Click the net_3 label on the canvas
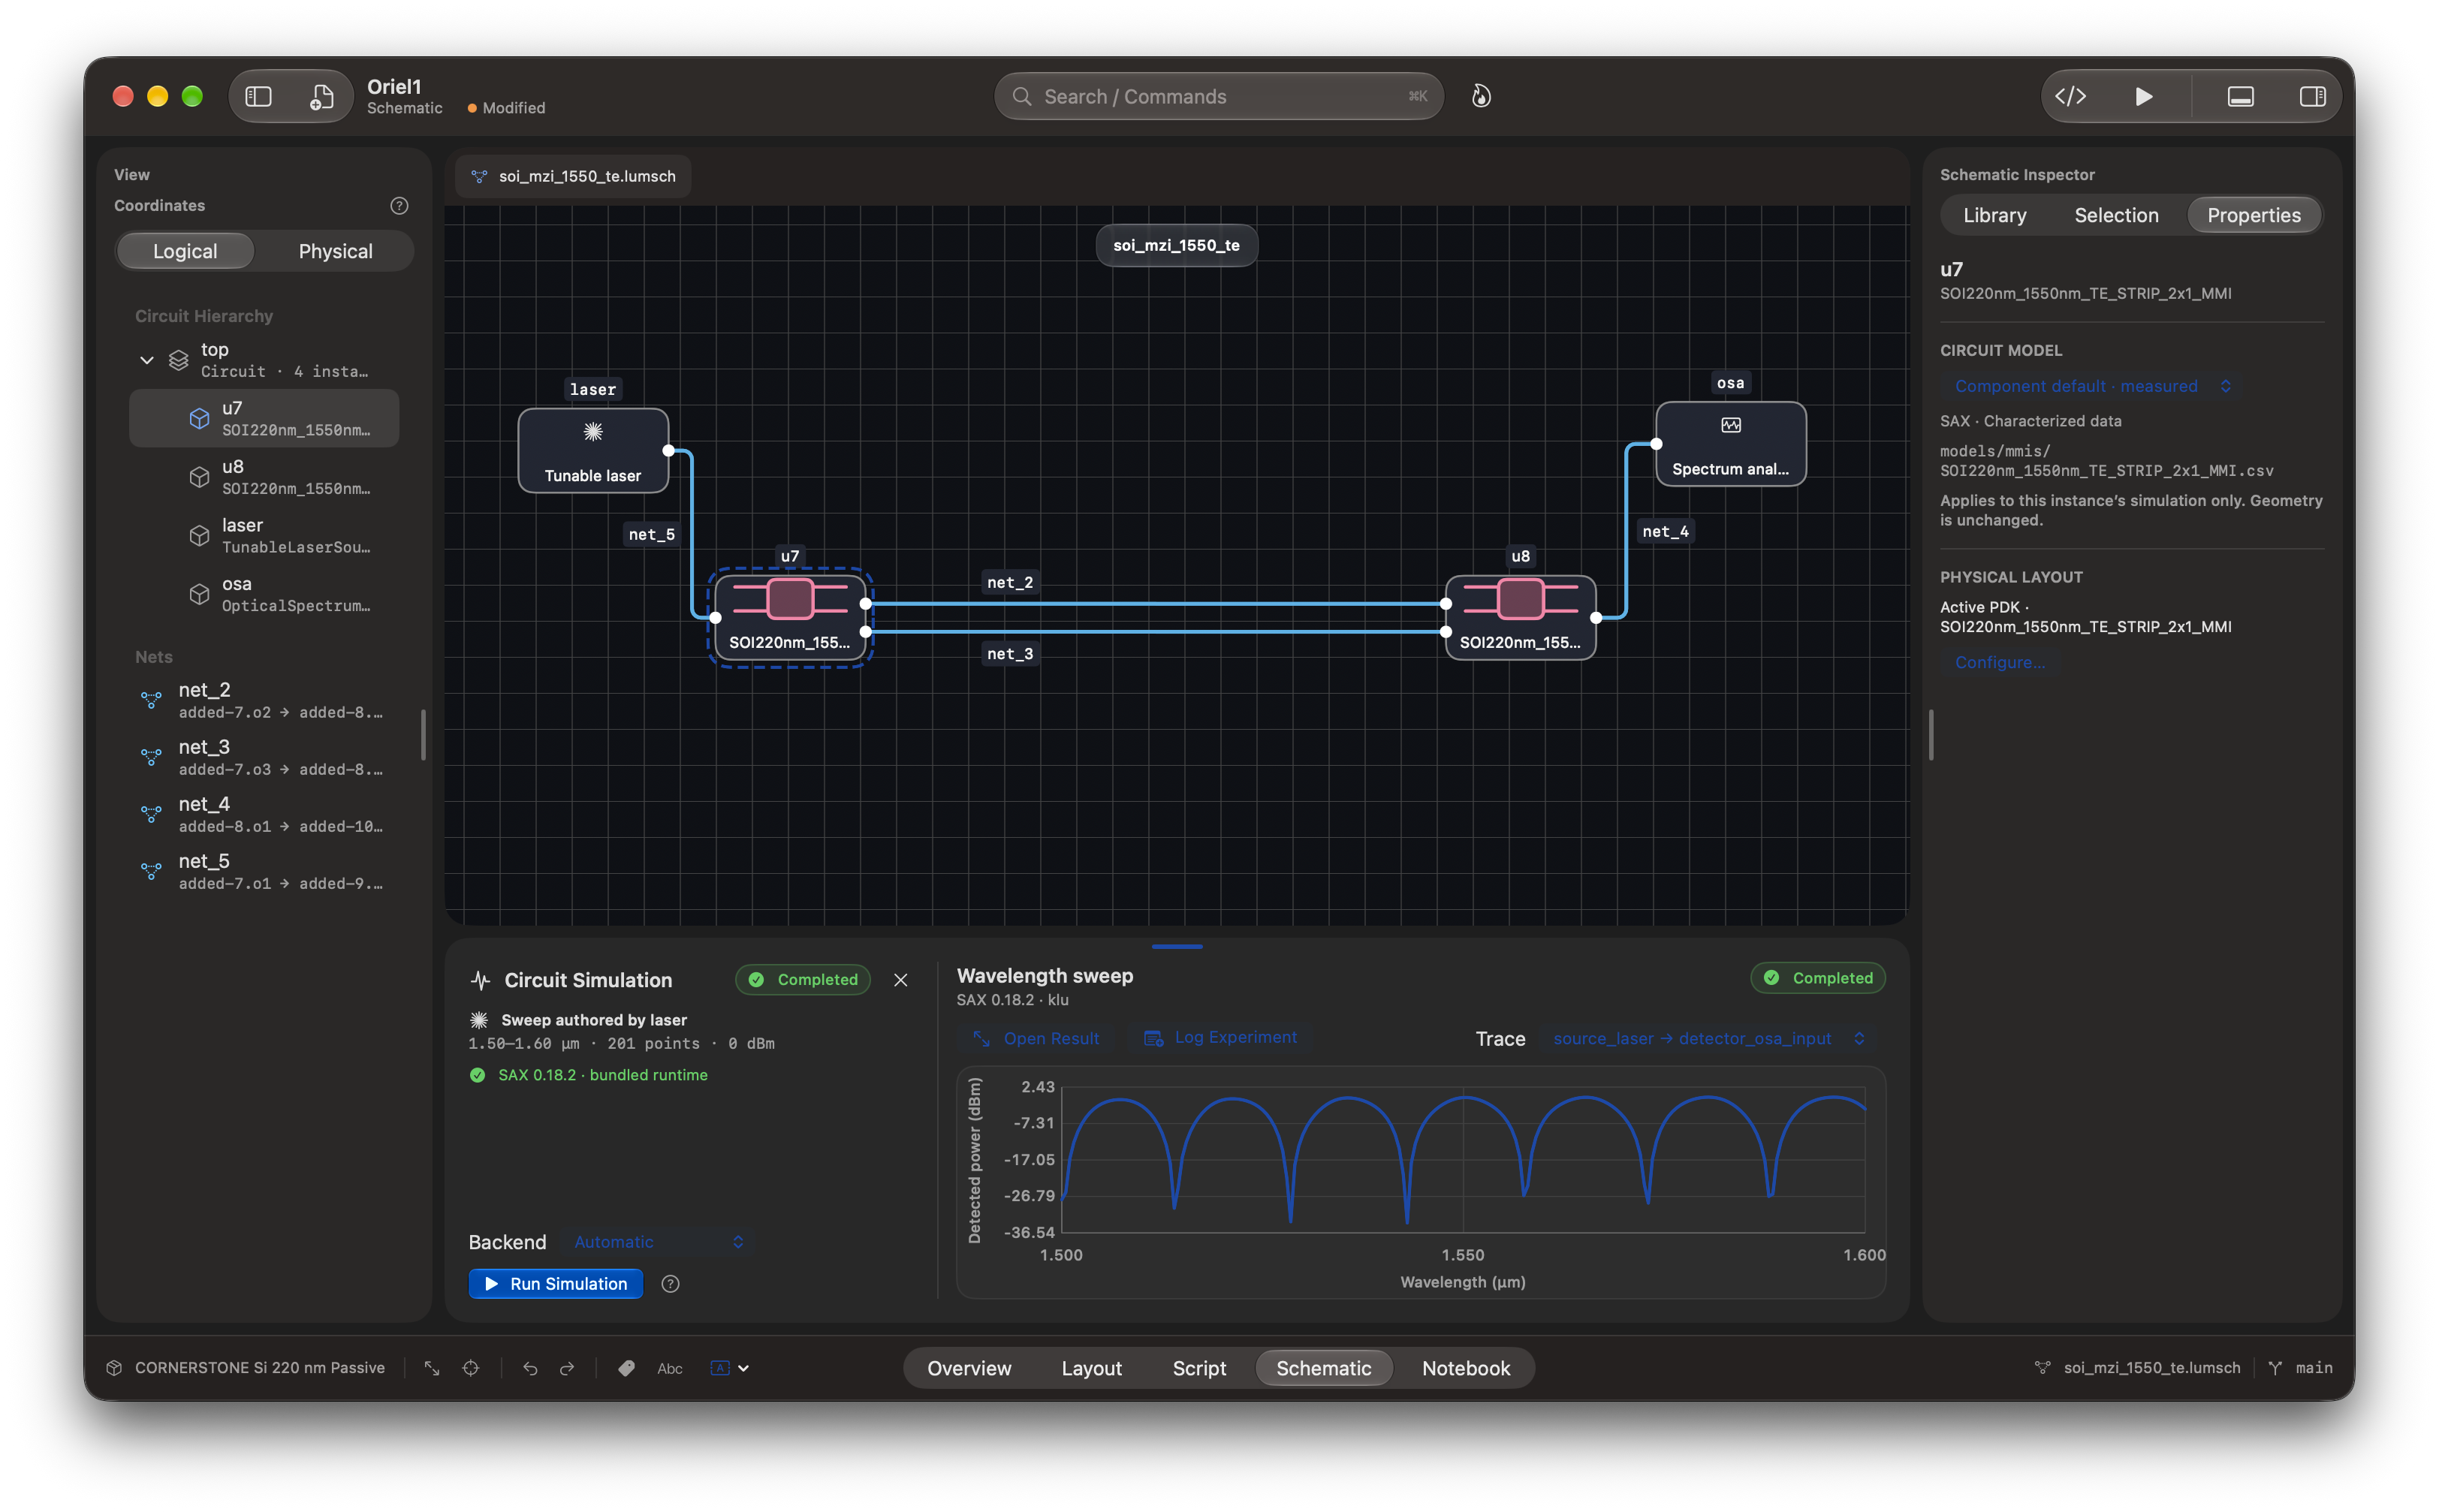Image resolution: width=2439 pixels, height=1512 pixels. click(1010, 653)
